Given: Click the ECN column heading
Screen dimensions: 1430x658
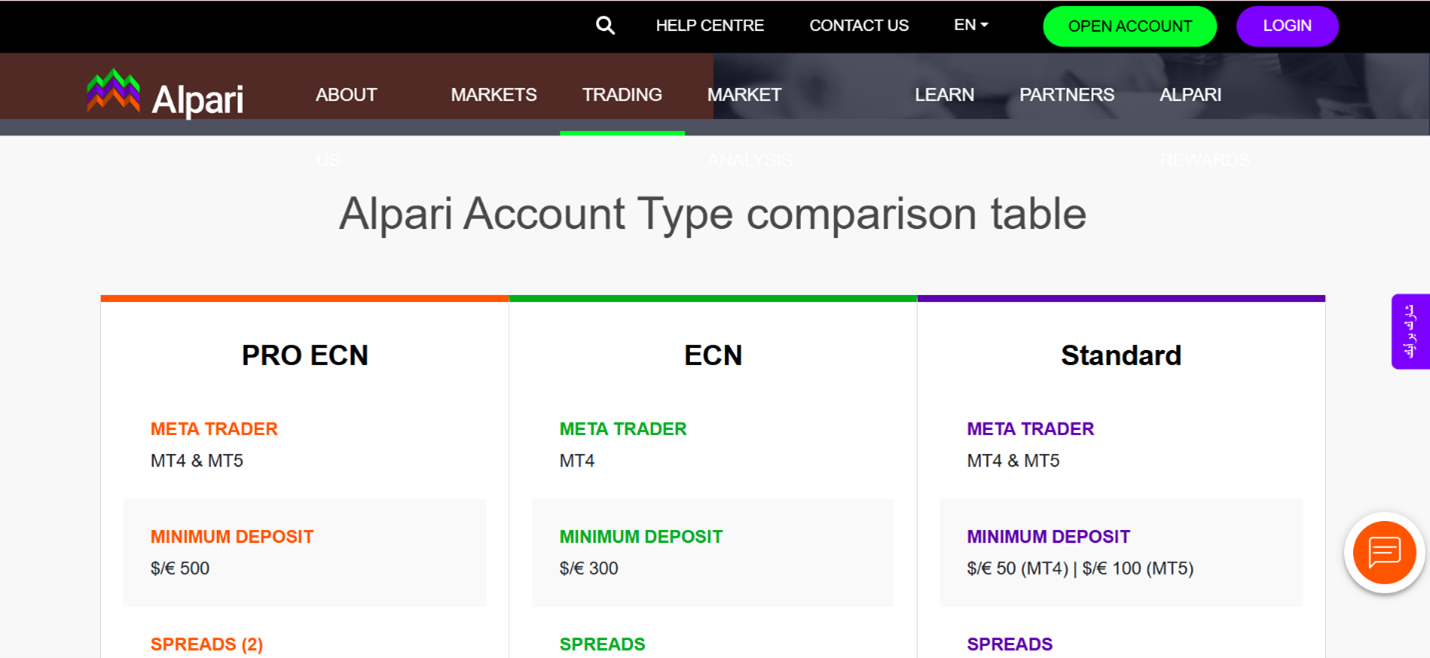Looking at the screenshot, I should click(713, 355).
